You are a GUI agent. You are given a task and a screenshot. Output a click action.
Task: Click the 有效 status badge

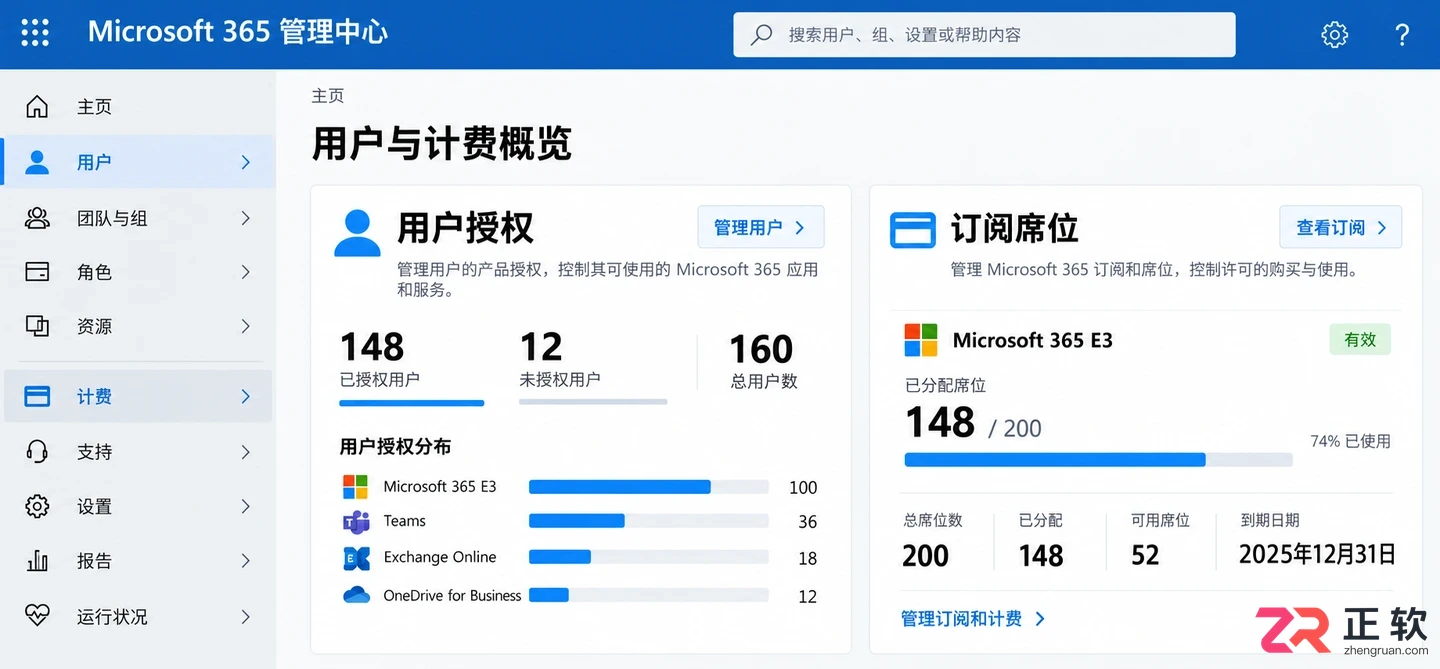(1360, 340)
